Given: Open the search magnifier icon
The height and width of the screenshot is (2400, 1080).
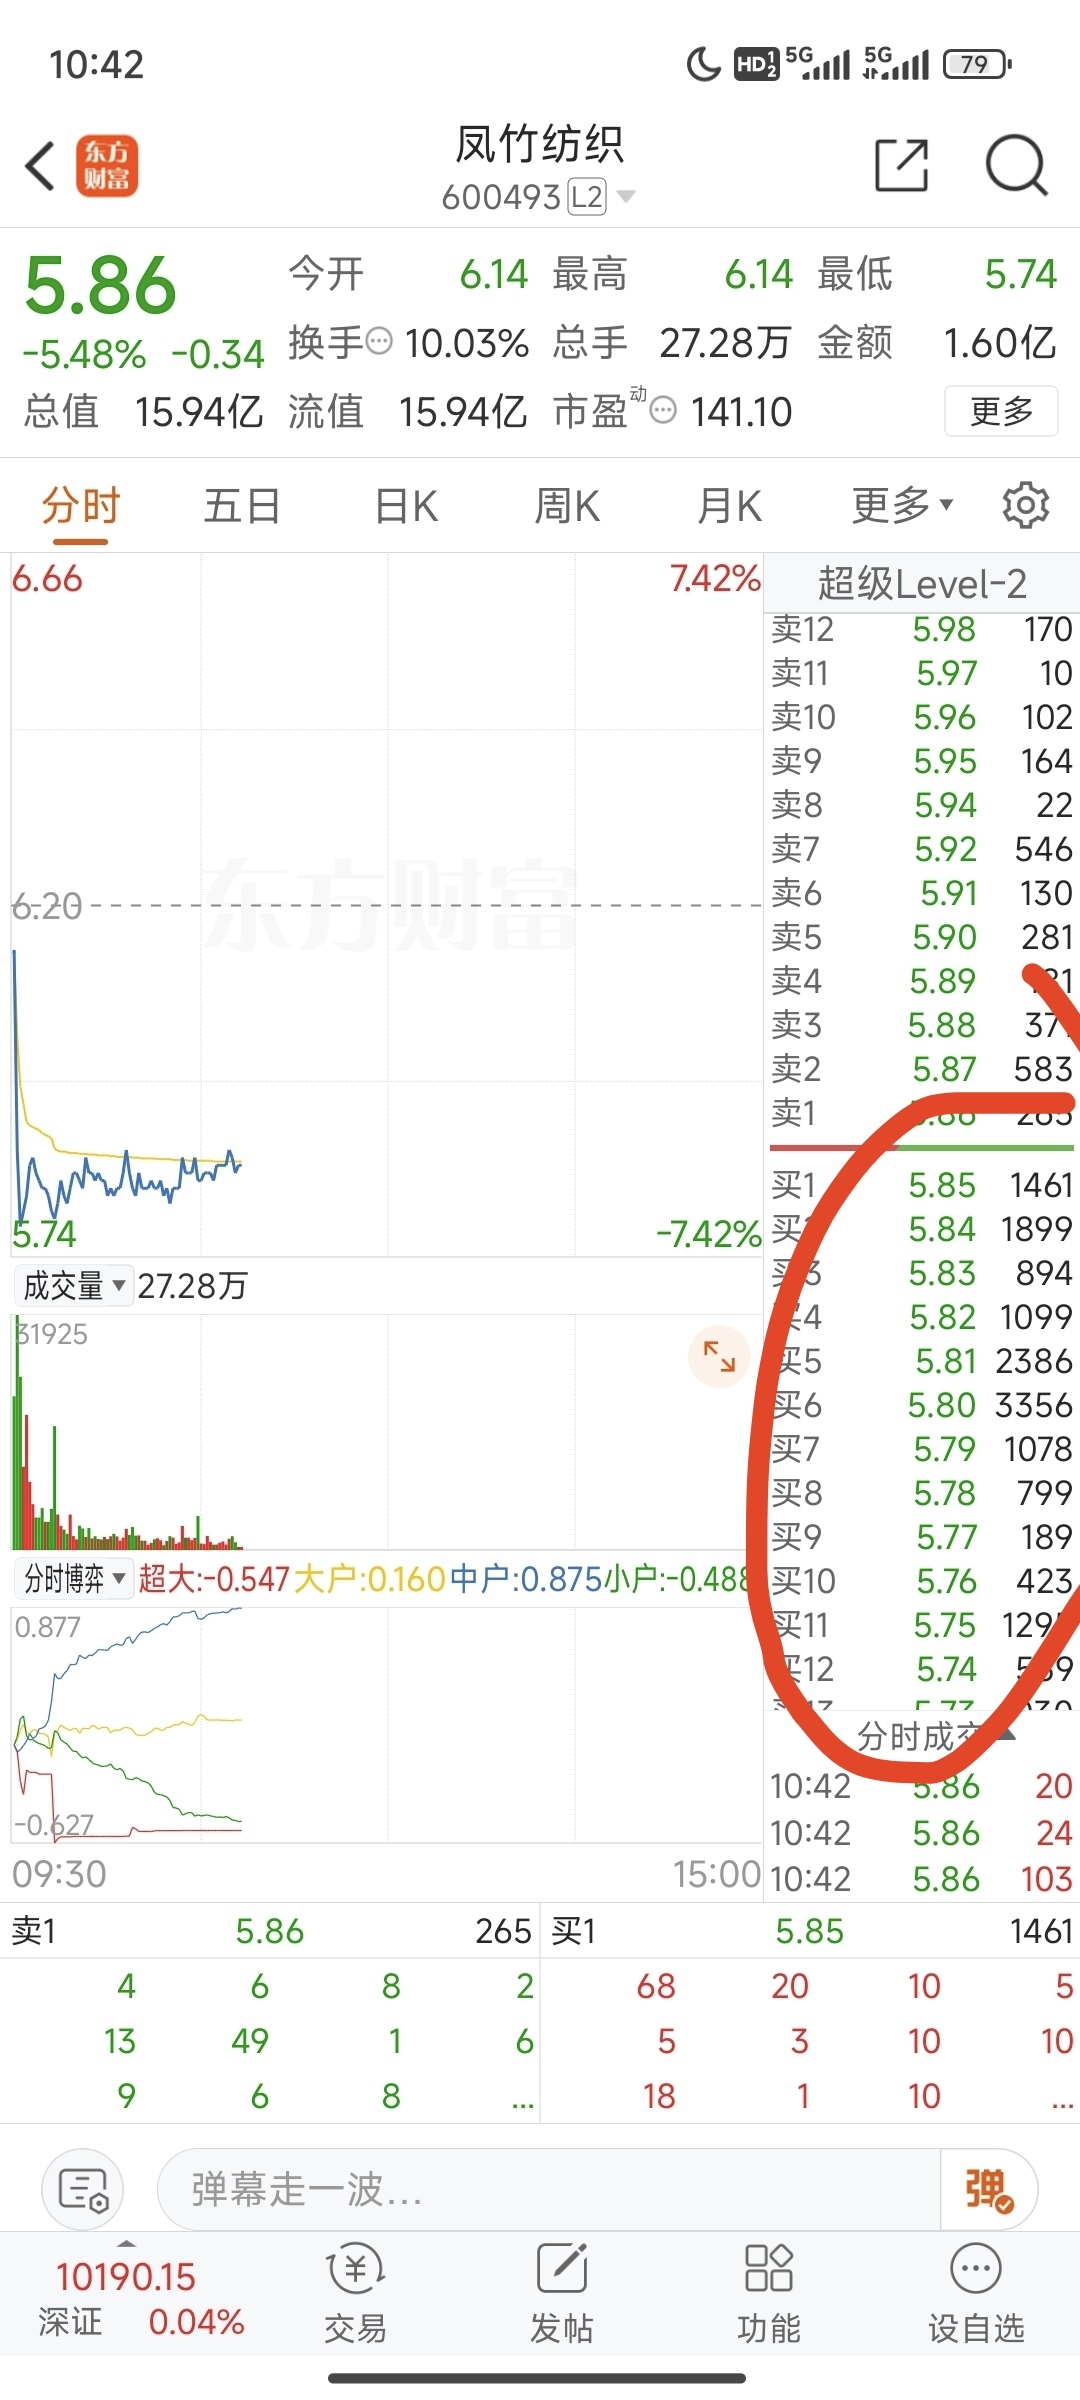Looking at the screenshot, I should (x=1016, y=165).
